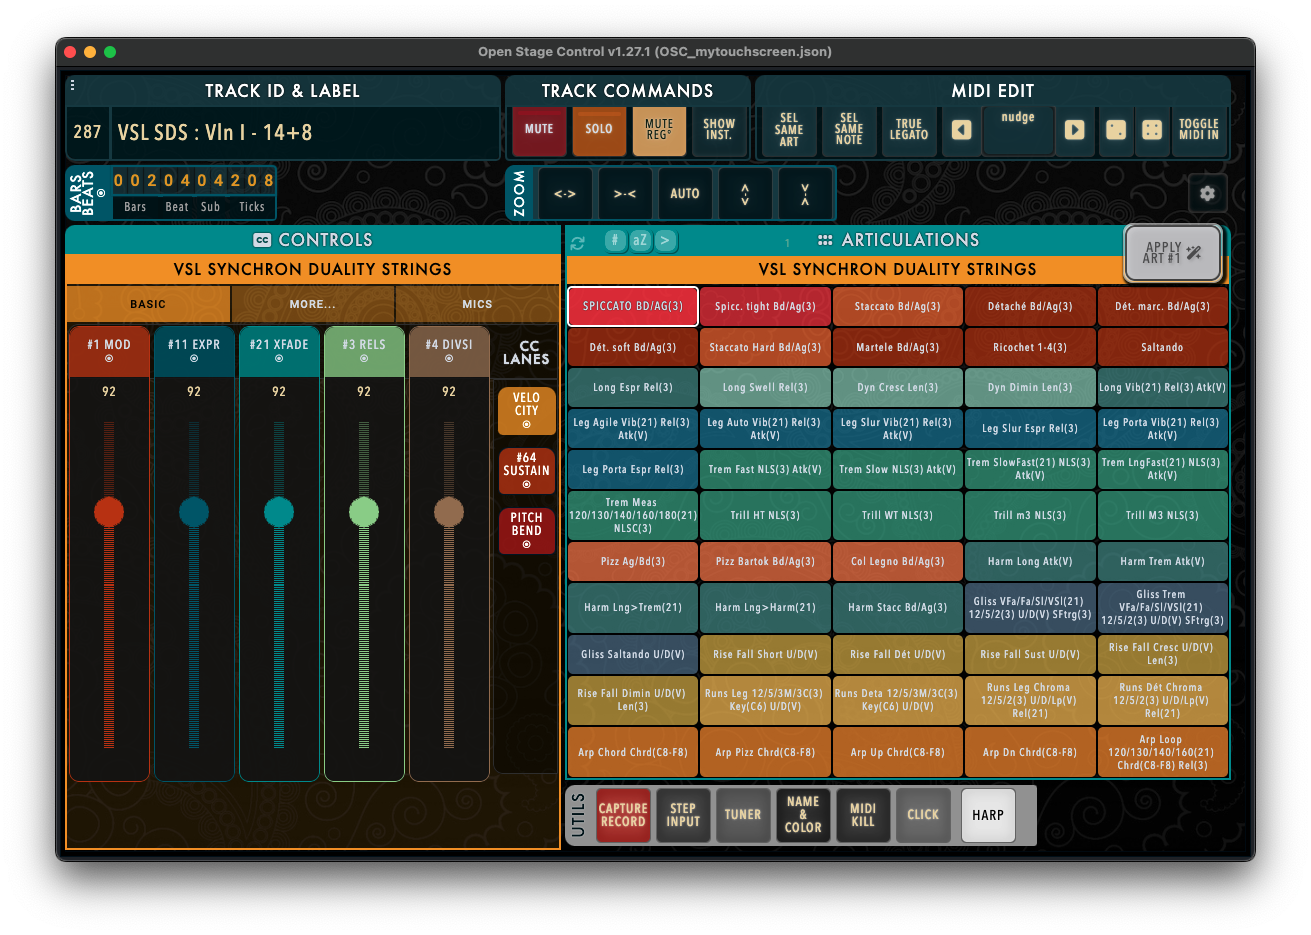This screenshot has height=935, width=1311.
Task: Toggle MUTE REG° button
Action: coord(659,130)
